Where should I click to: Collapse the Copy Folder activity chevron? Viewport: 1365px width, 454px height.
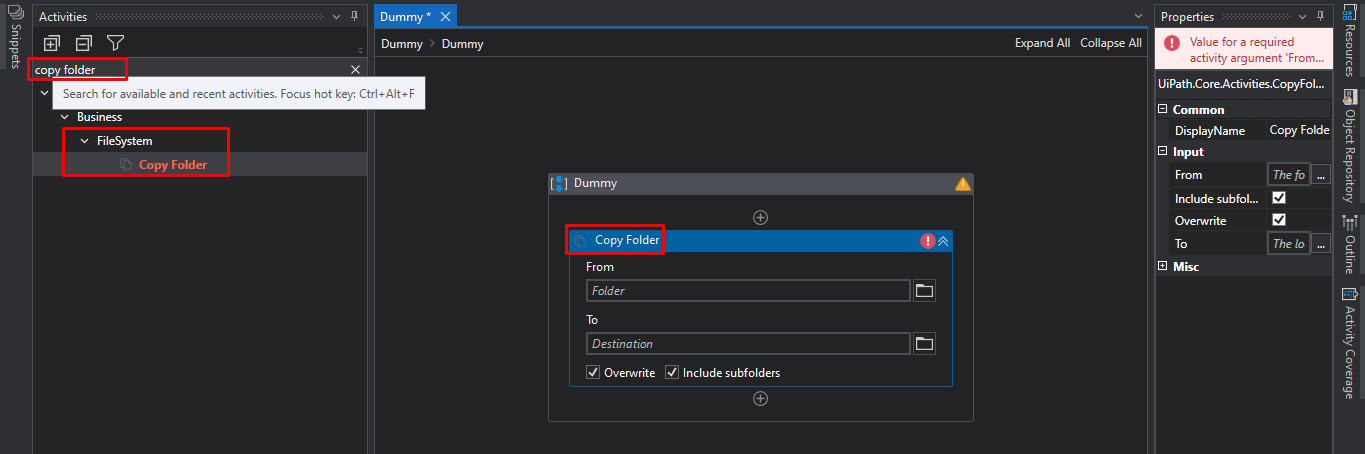[943, 241]
